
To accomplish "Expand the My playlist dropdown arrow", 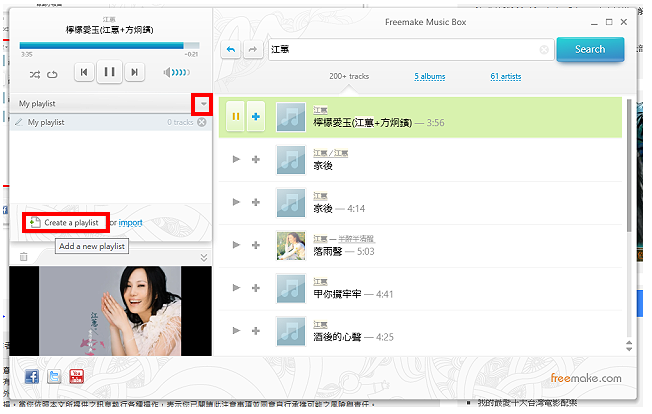I will pos(203,104).
